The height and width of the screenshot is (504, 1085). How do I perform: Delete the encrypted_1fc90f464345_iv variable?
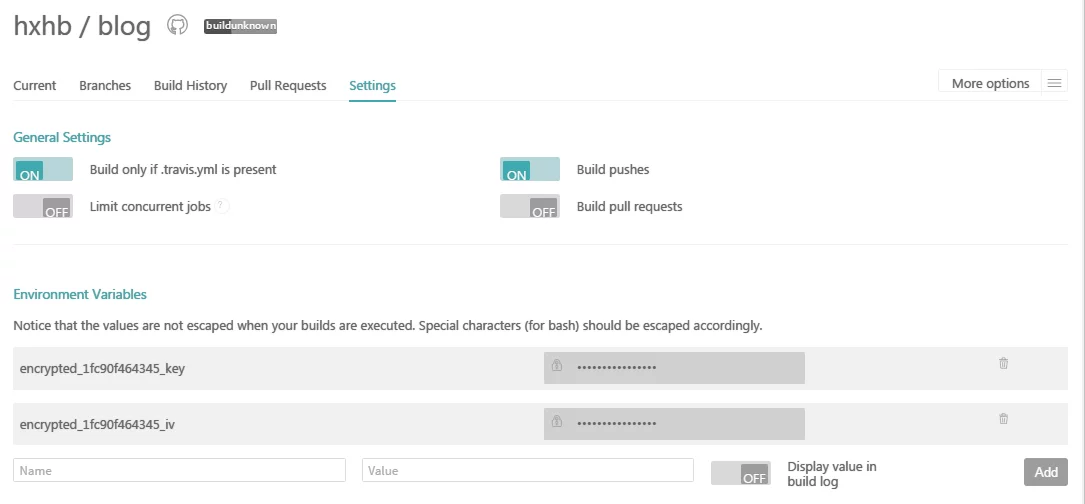coord(1003,419)
